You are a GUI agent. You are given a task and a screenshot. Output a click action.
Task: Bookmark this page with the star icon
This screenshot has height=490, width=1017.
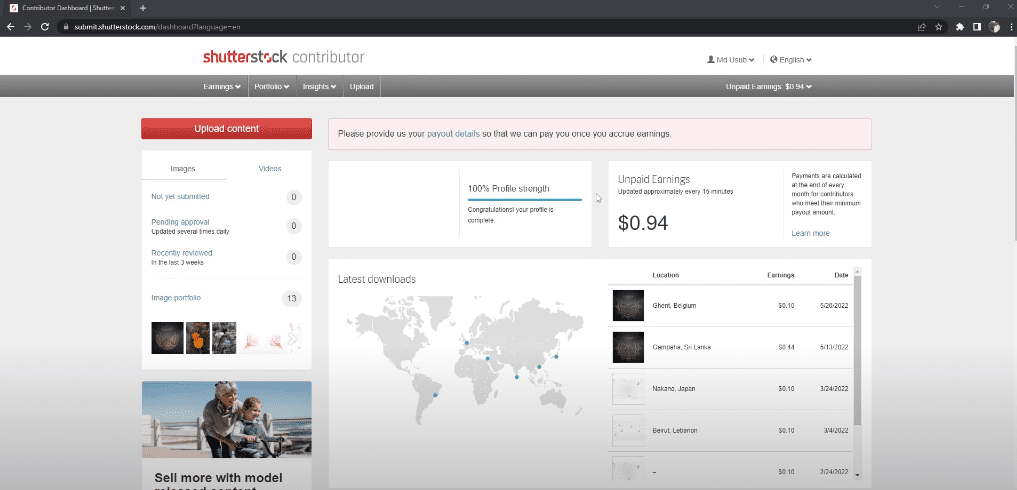click(x=938, y=26)
